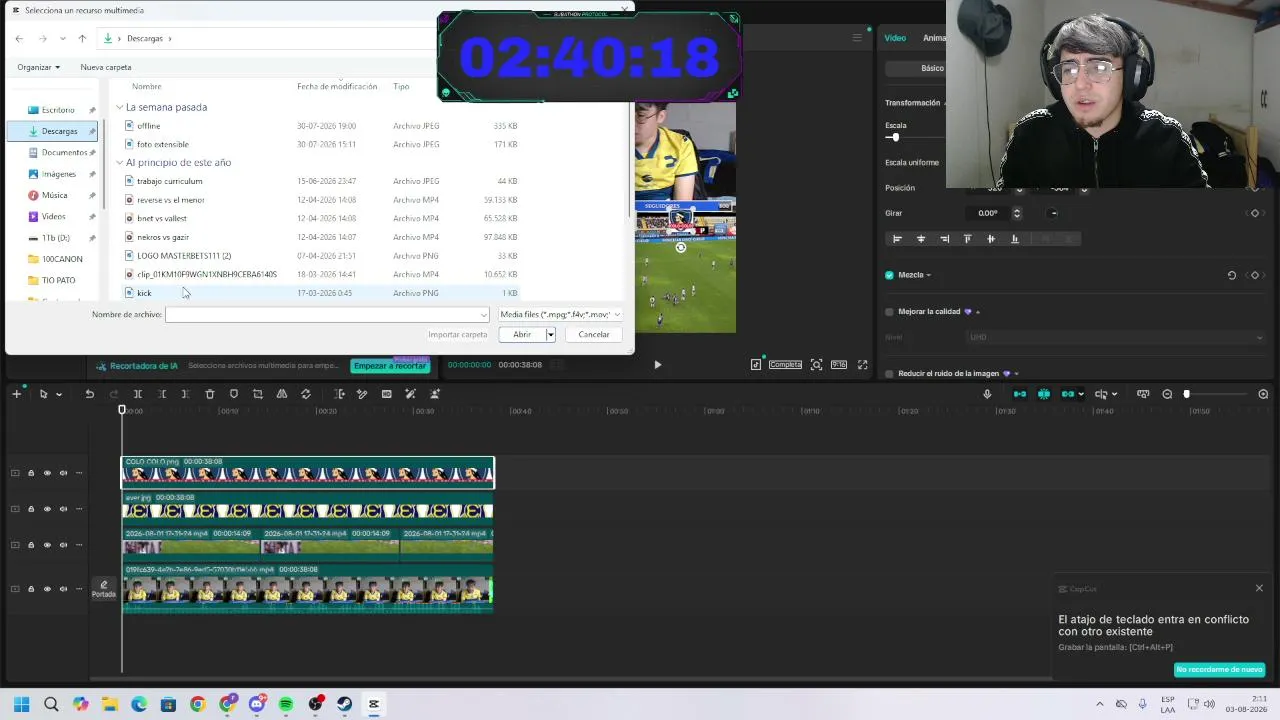1280x720 pixels.
Task: Hide the COLO COLO track with eye icon
Action: 47,473
